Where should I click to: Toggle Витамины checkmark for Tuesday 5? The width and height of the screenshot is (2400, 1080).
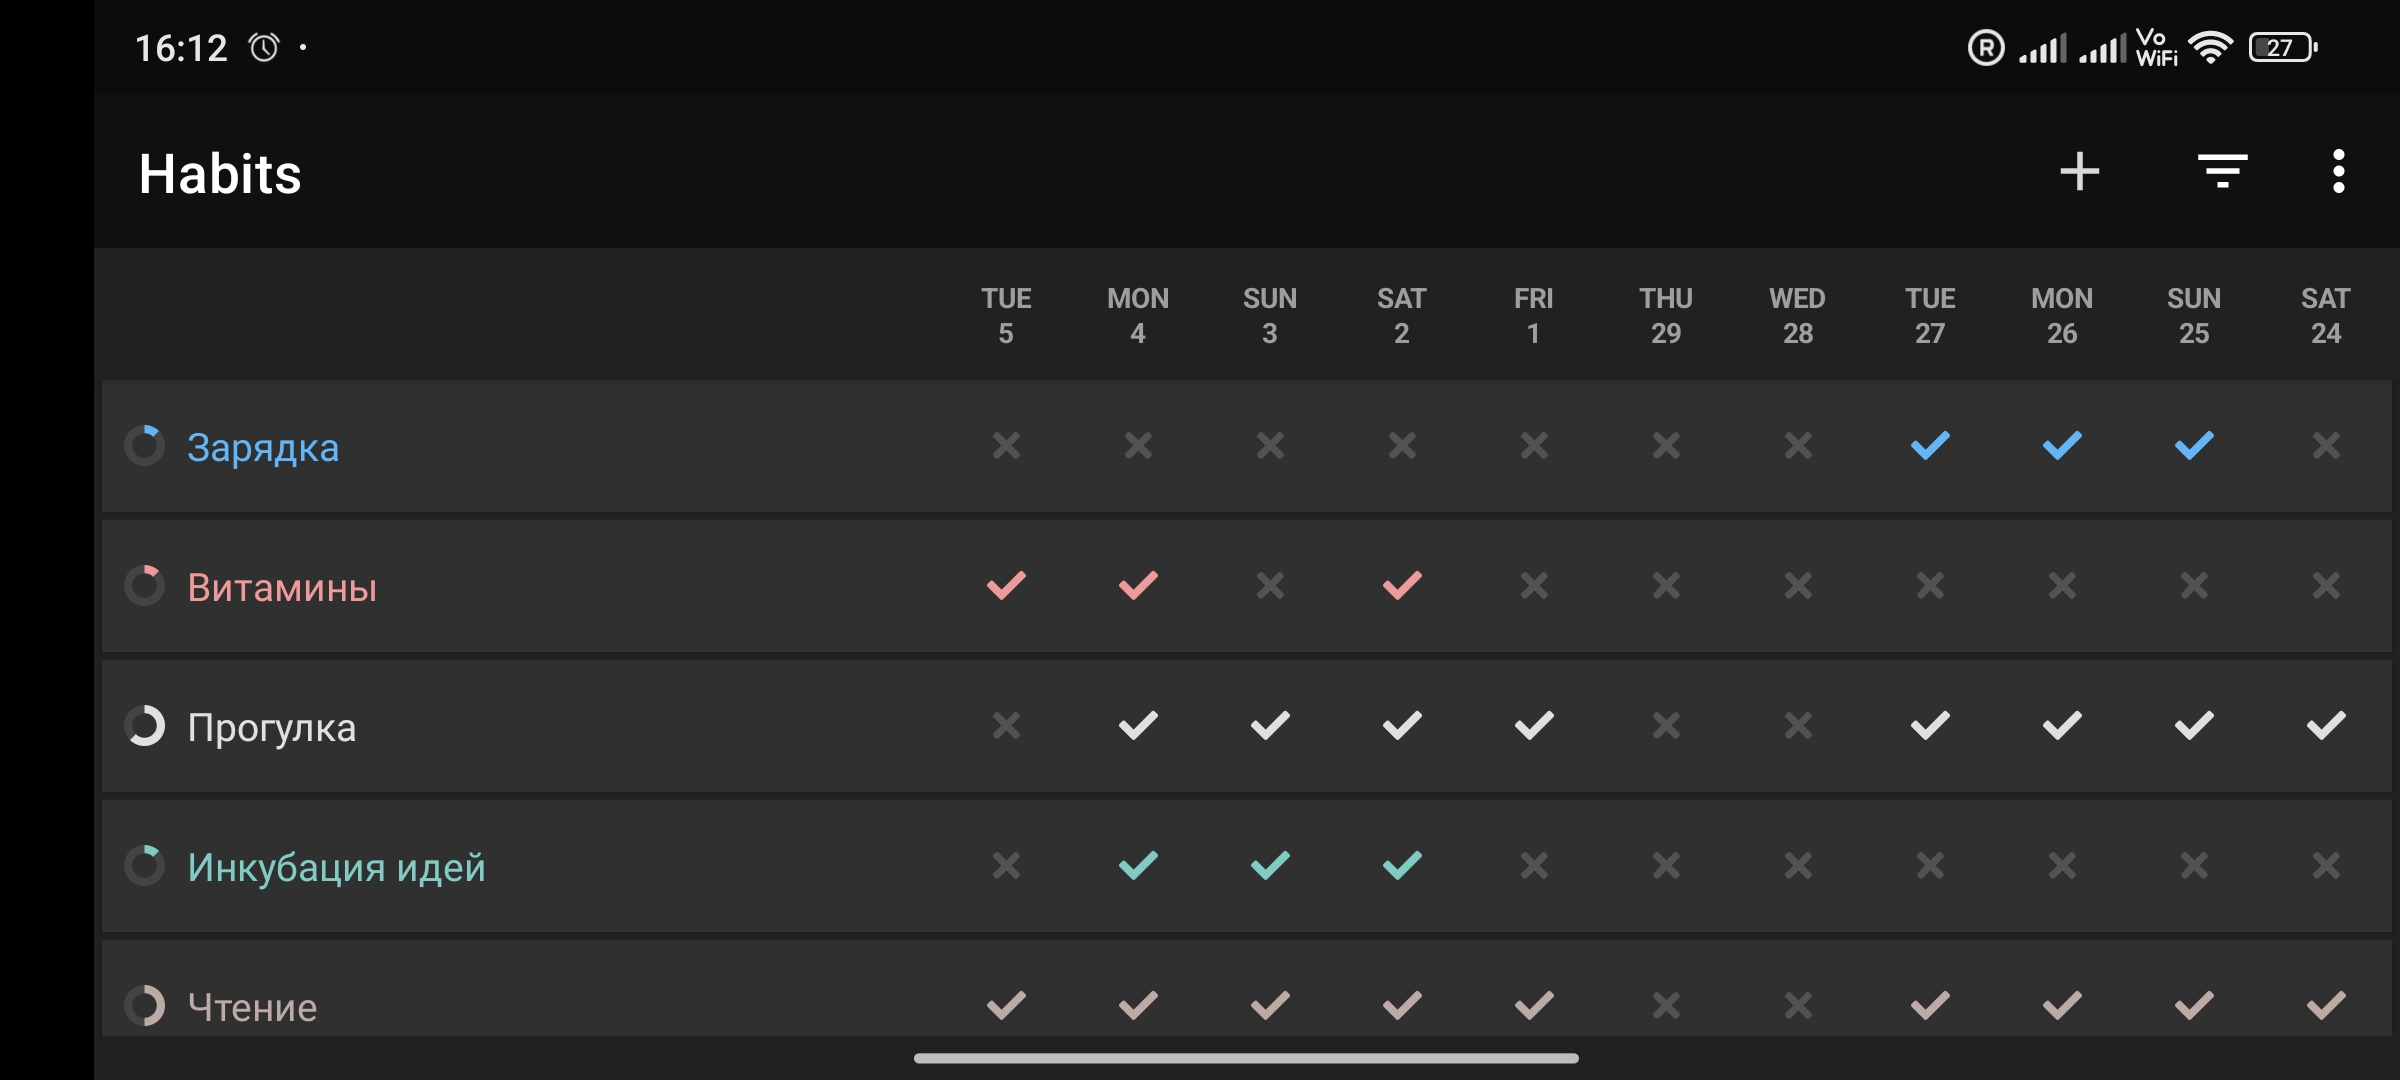tap(1006, 585)
